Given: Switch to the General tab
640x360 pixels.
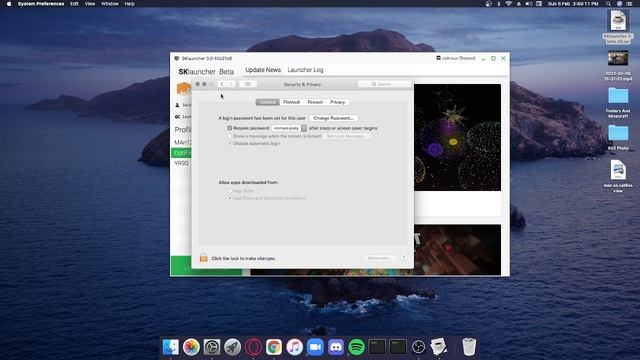Looking at the screenshot, I should point(267,102).
